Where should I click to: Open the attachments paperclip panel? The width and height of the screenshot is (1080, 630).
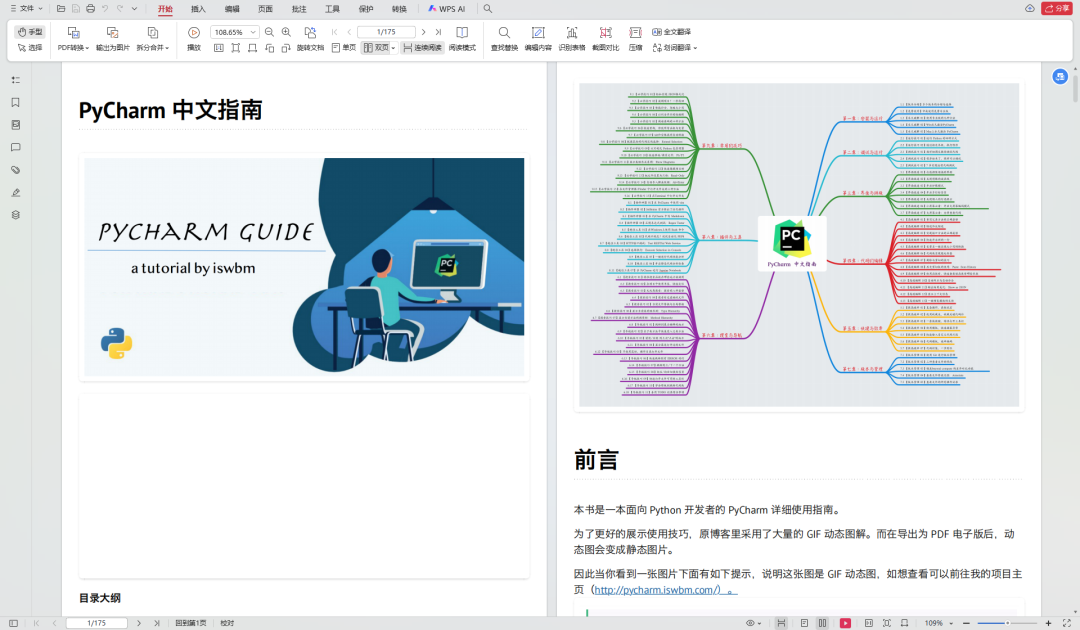tap(16, 169)
